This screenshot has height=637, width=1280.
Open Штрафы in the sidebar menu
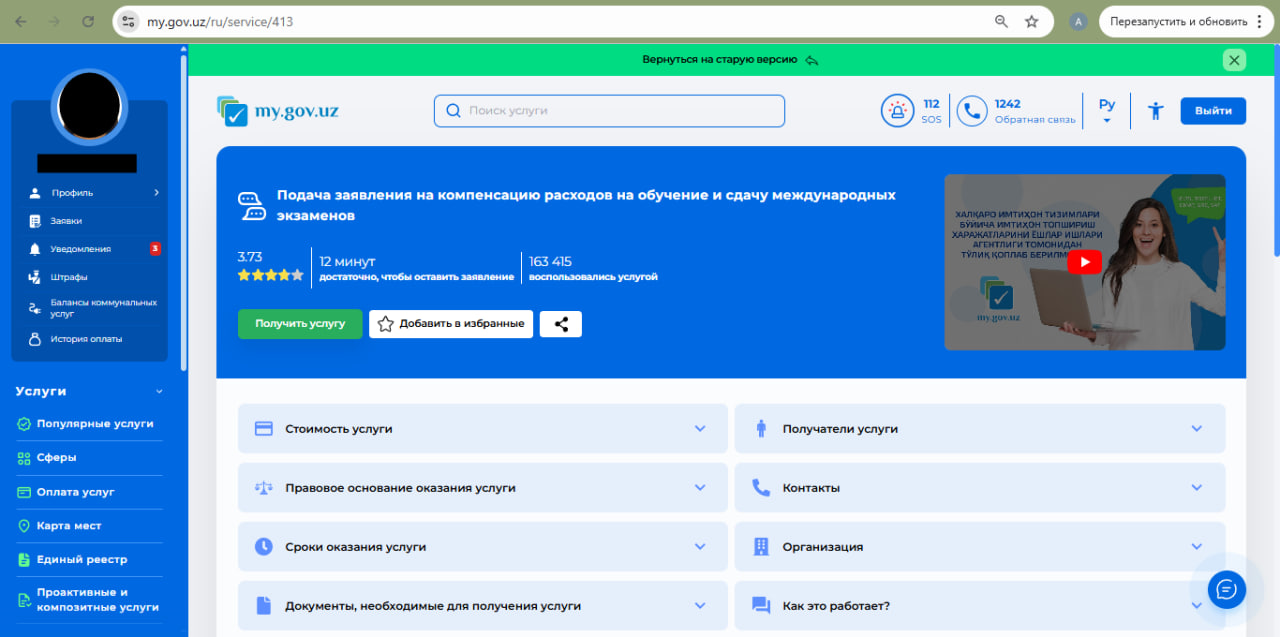point(70,277)
